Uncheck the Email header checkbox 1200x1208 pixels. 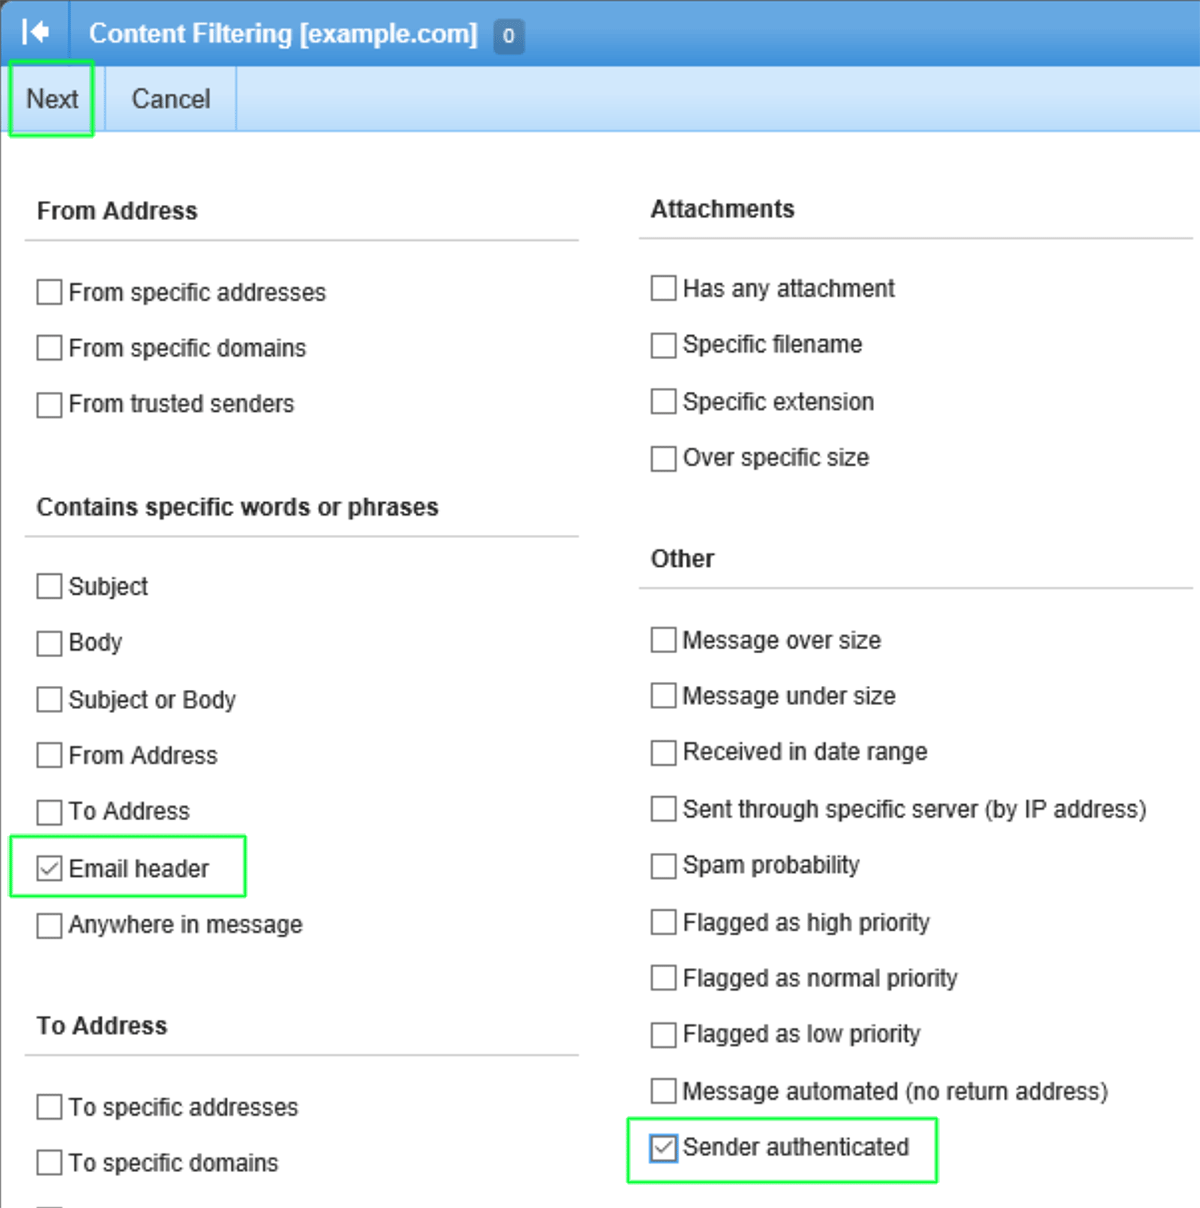49,868
